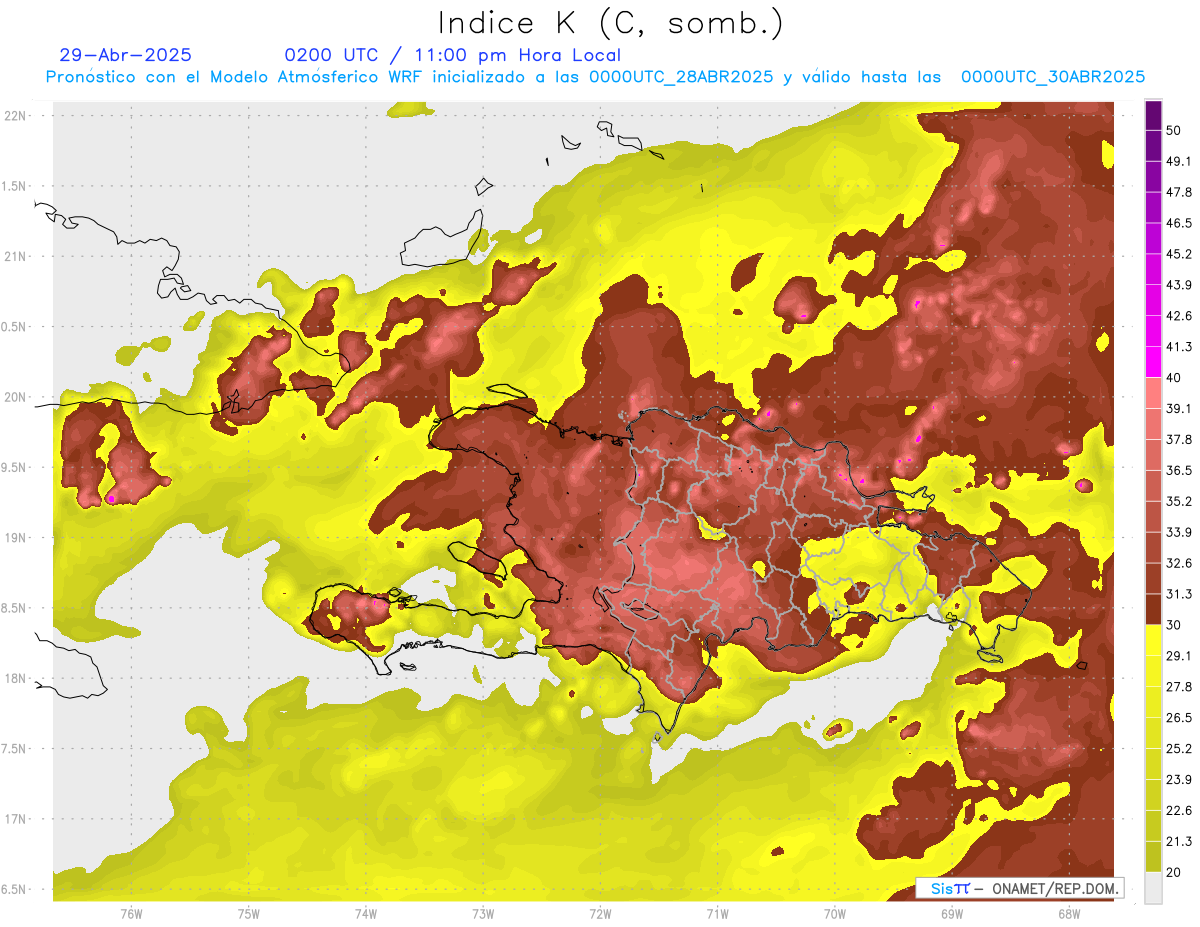The image size is (1200, 927).
Task: Click the latitude label "17N"
Action: (15, 819)
